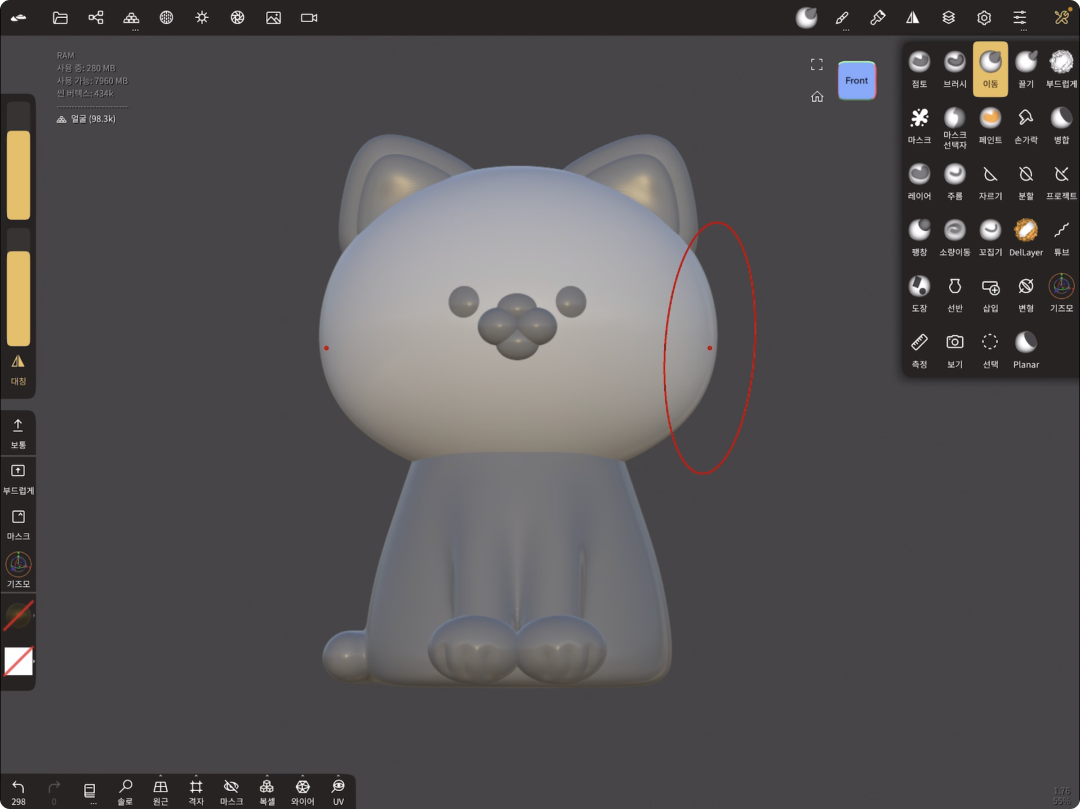The width and height of the screenshot is (1080, 809).
Task: Open the camera settings menu
Action: point(309,17)
